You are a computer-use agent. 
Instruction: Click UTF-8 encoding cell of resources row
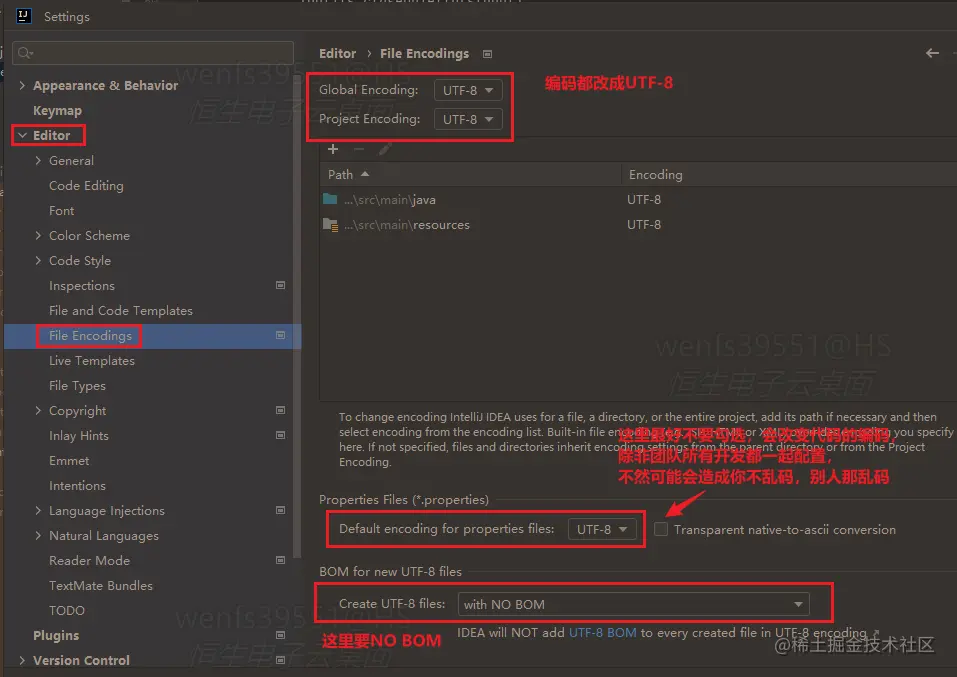(644, 225)
